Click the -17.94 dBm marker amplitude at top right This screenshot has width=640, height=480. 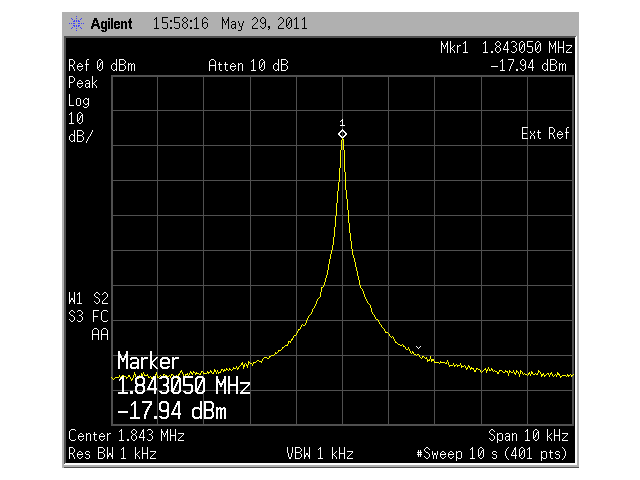pyautogui.click(x=528, y=66)
